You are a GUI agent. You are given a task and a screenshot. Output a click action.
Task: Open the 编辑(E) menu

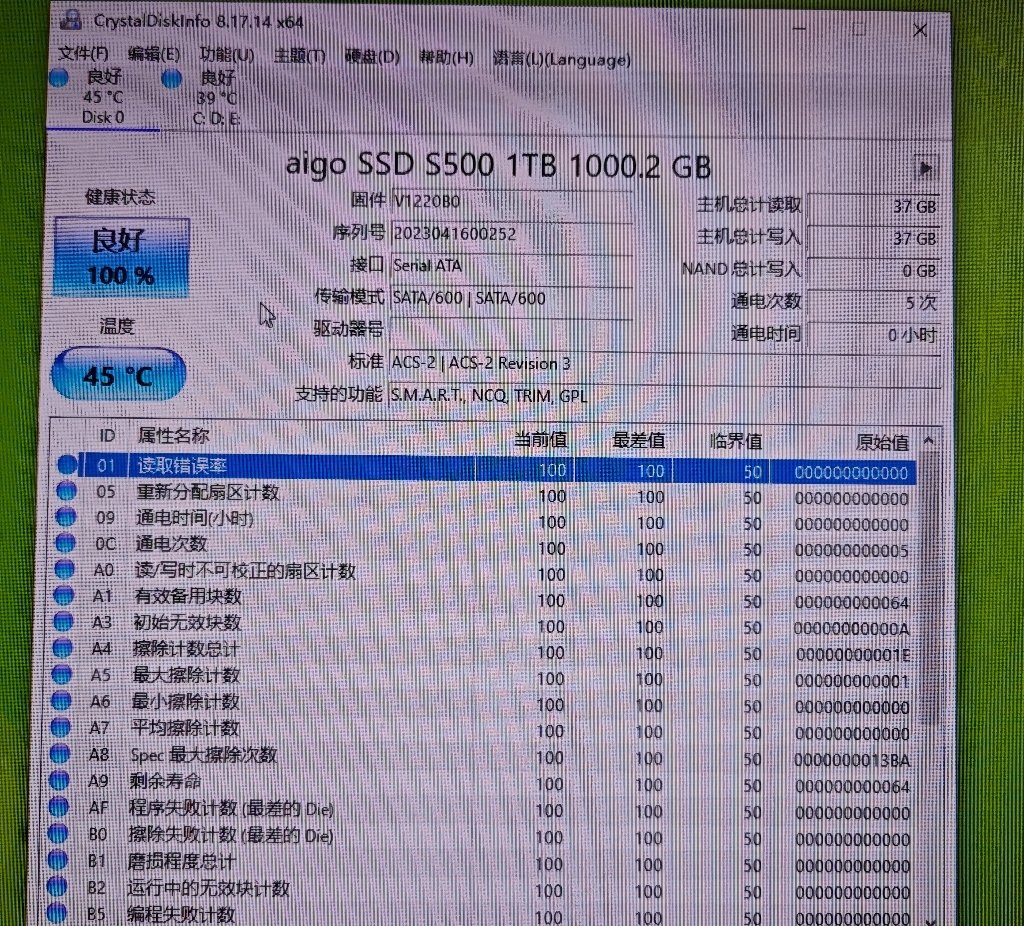coord(153,55)
